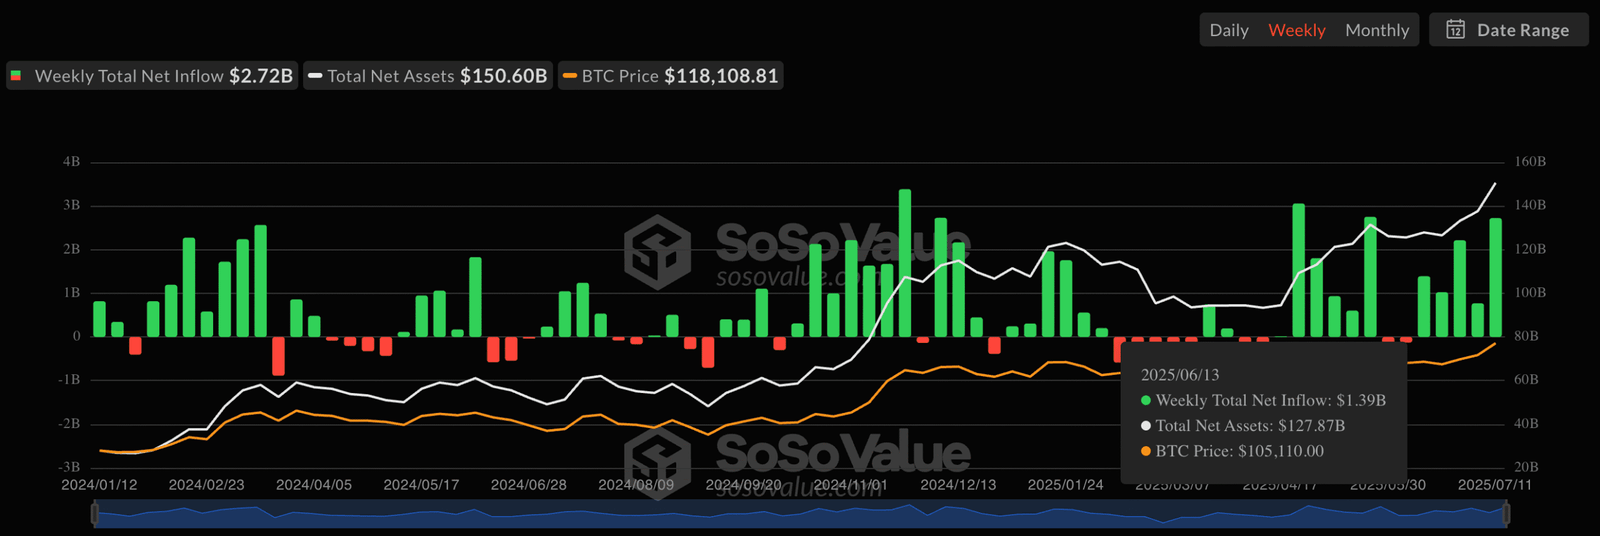Click the calendar icon beside Date Range
1600x536 pixels.
(x=1456, y=30)
